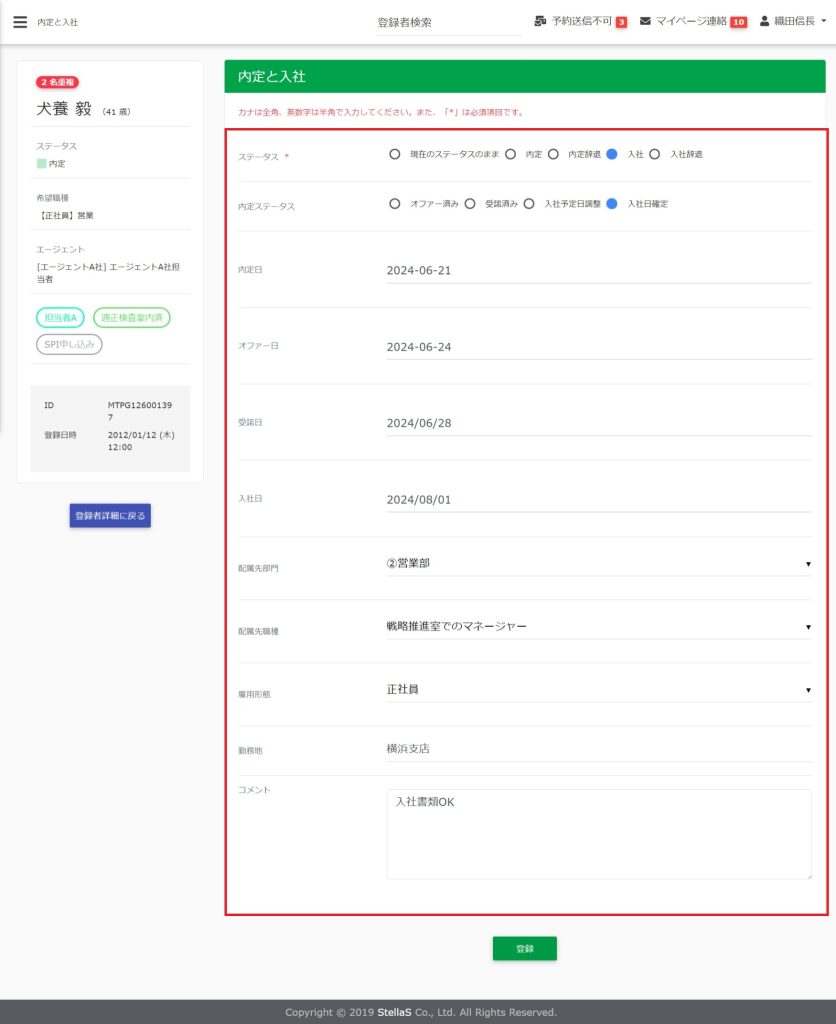Click the マイページ連絡 envelope icon
Viewport: 836px width, 1024px height.
point(646,21)
